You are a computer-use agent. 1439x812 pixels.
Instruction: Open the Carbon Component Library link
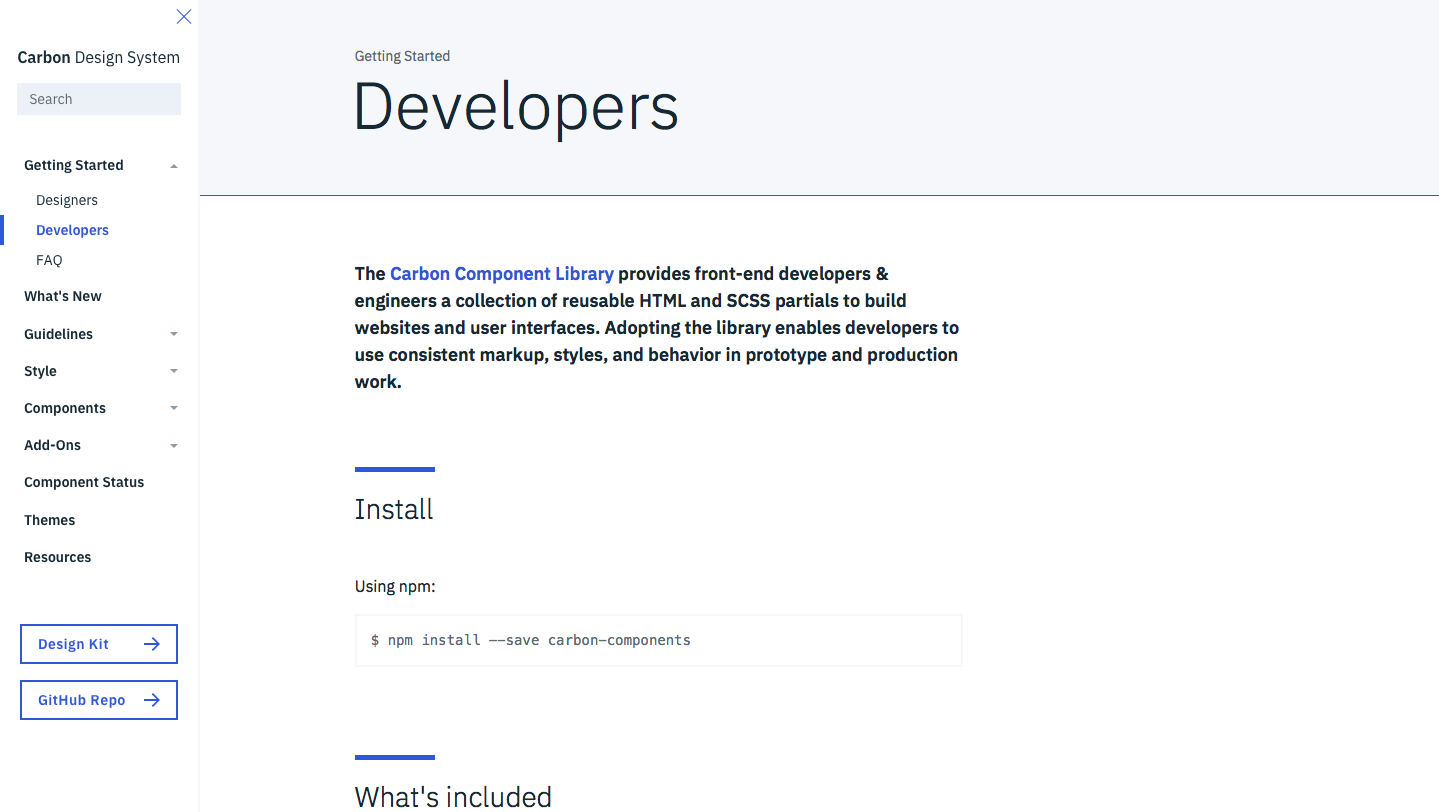(502, 273)
